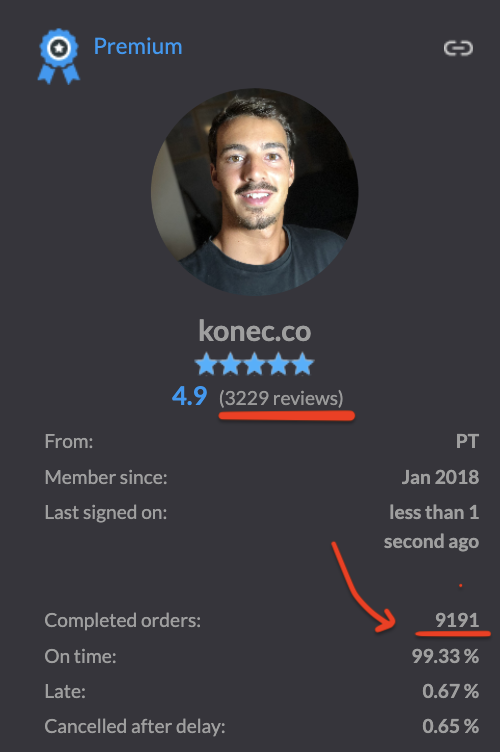This screenshot has width=500, height=752.
Task: Click the From: label
Action: click(69, 441)
